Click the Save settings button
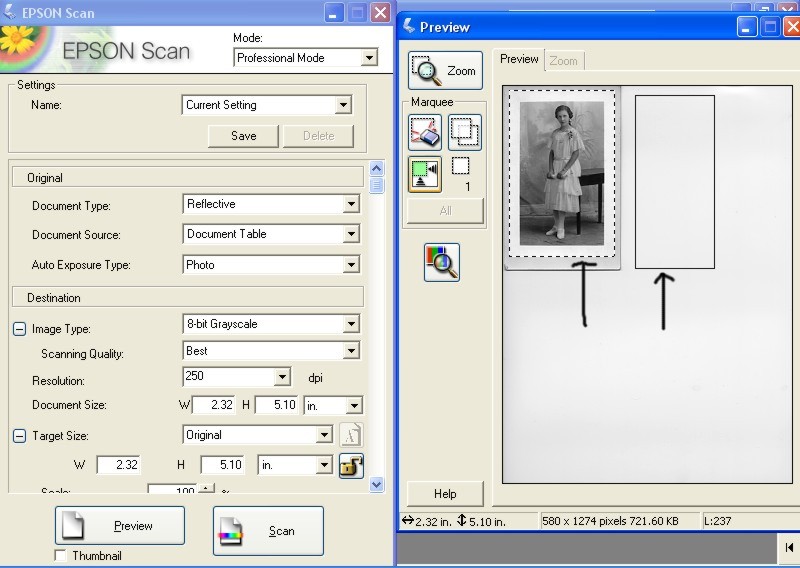 243,136
